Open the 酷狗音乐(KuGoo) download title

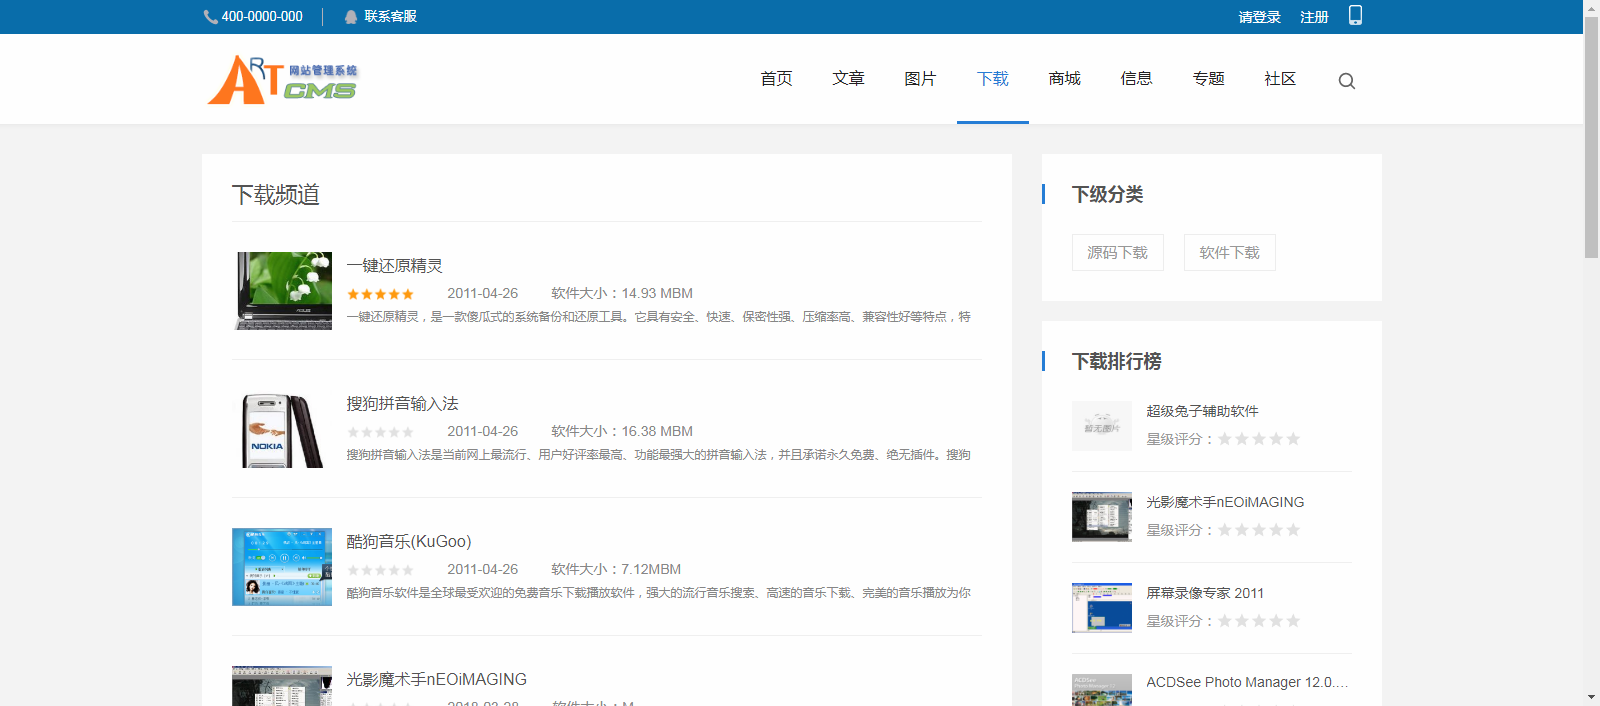pyautogui.click(x=409, y=542)
